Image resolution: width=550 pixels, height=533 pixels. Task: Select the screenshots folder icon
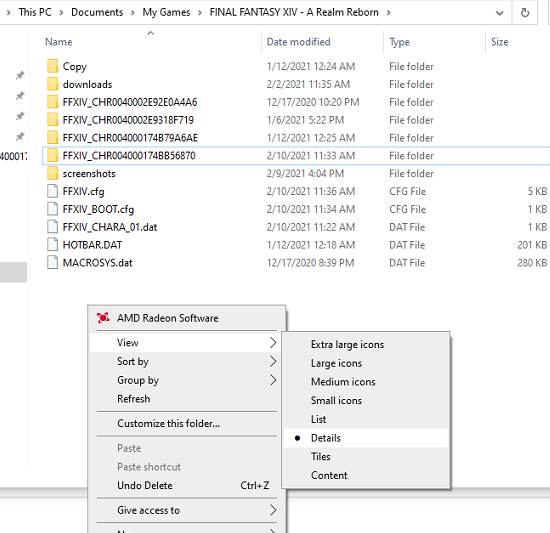point(52,173)
